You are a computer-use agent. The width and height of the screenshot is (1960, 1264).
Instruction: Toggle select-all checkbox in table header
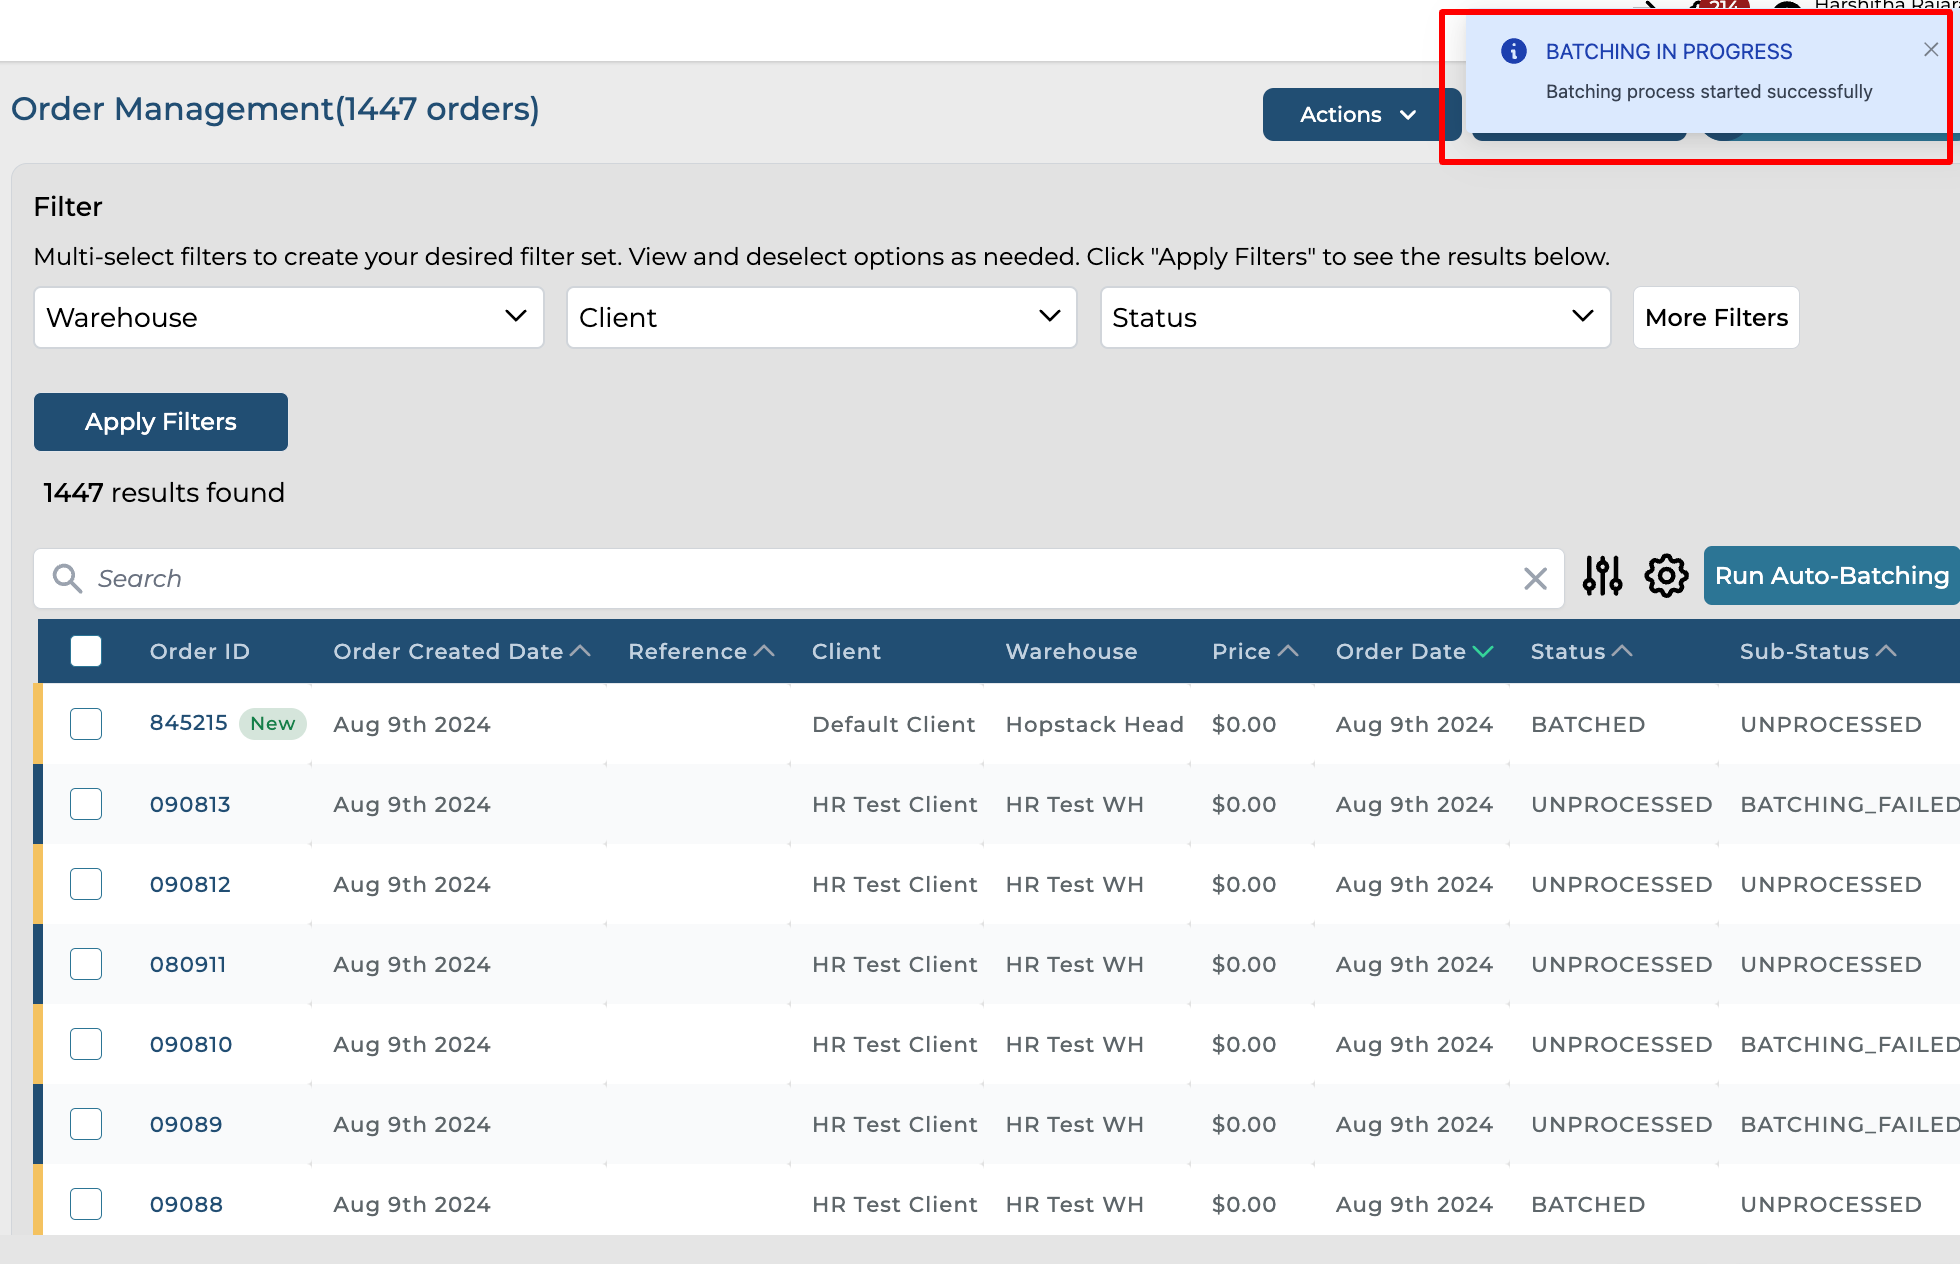click(x=86, y=651)
